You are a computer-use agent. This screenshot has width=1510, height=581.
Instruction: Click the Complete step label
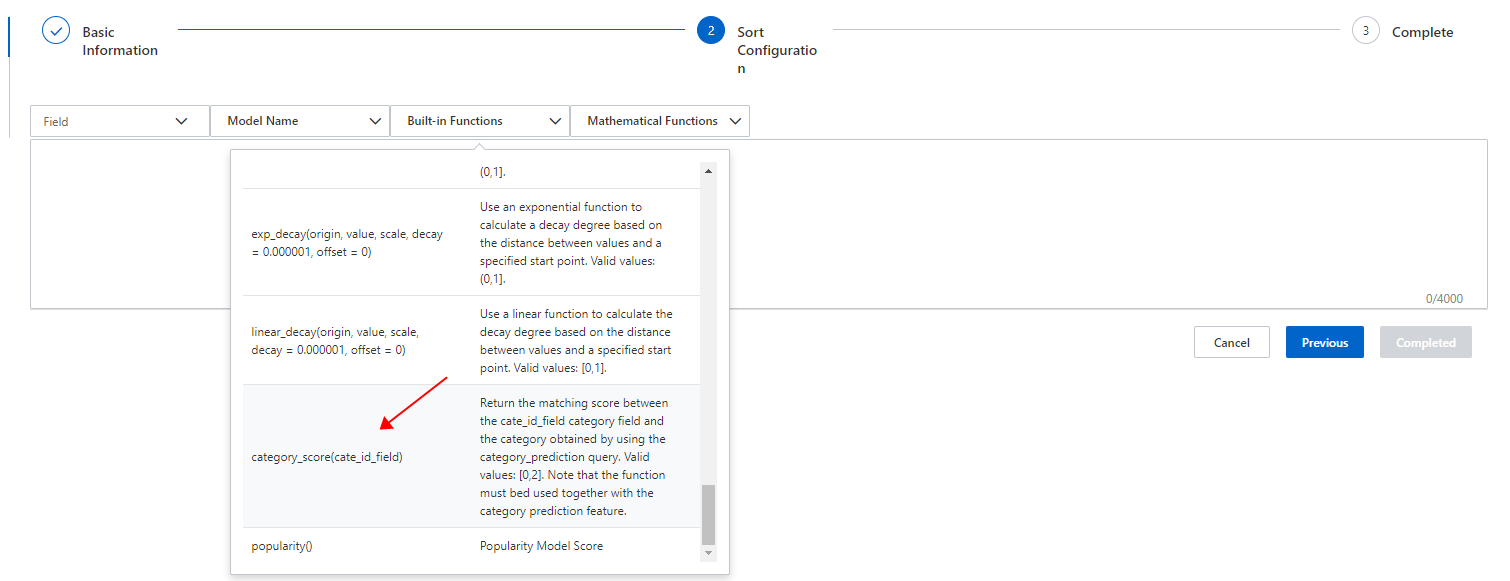[x=1422, y=32]
